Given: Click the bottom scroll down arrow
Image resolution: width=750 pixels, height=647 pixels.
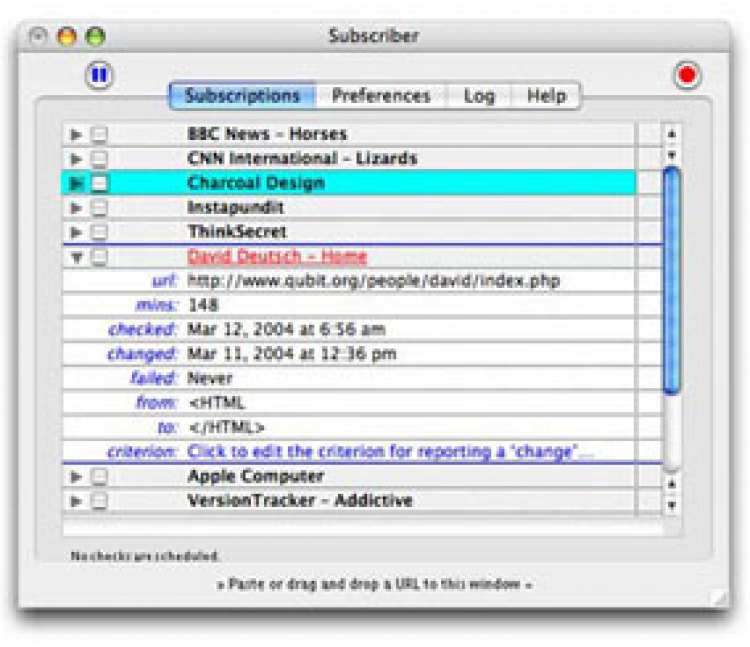Looking at the screenshot, I should 672,504.
